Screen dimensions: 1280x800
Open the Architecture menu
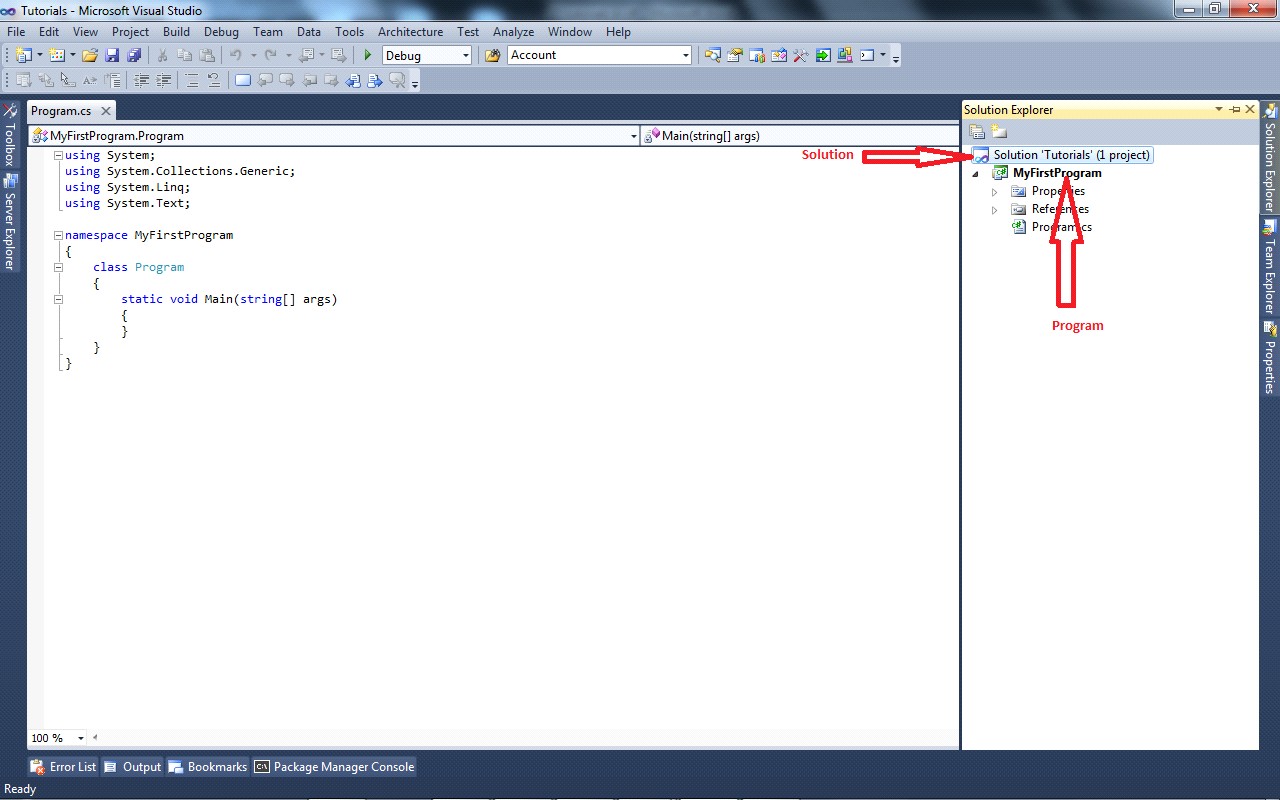click(410, 32)
